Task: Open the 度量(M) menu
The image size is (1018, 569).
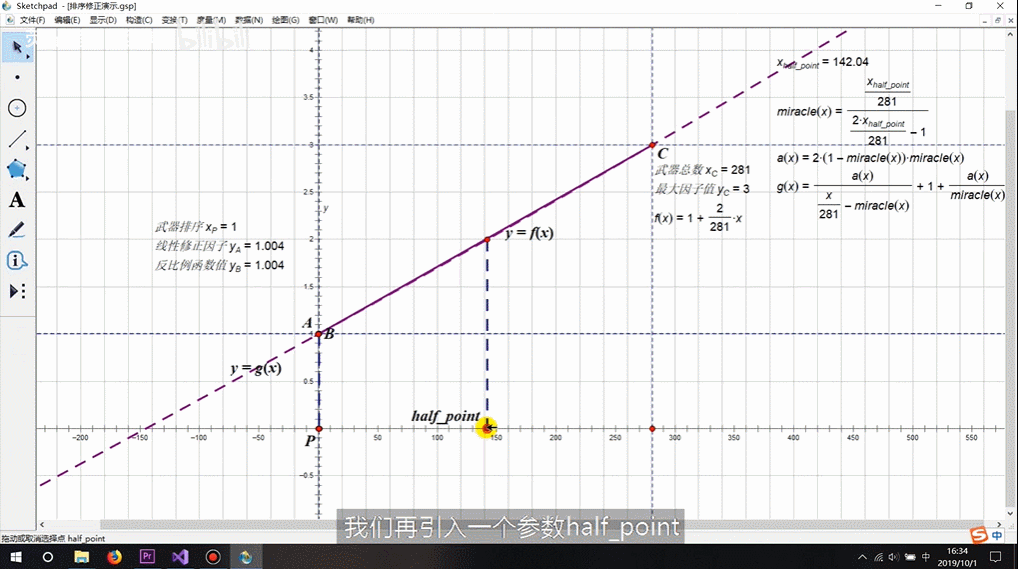Action: (212, 20)
